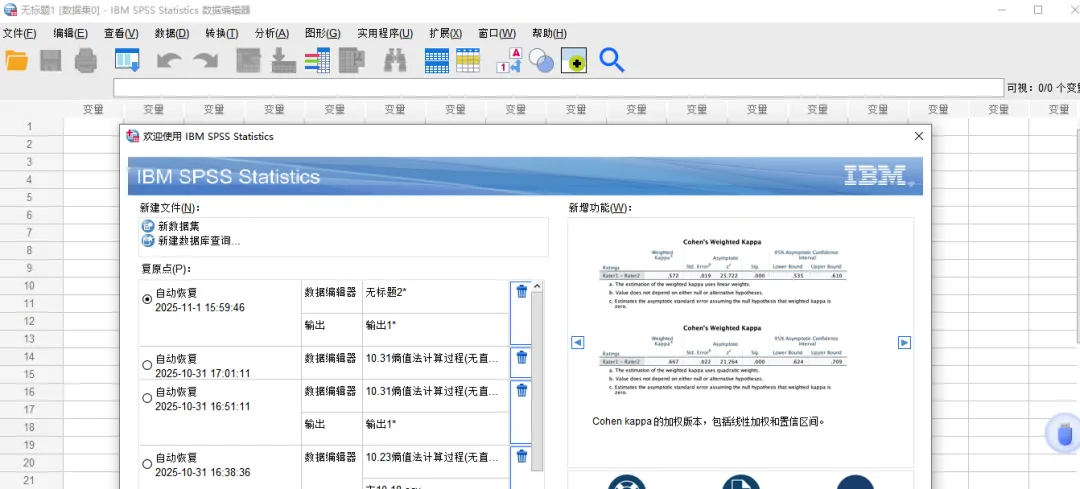This screenshot has height=489, width=1080.
Task: Select row 5 header in data grid
Action: click(x=30, y=197)
